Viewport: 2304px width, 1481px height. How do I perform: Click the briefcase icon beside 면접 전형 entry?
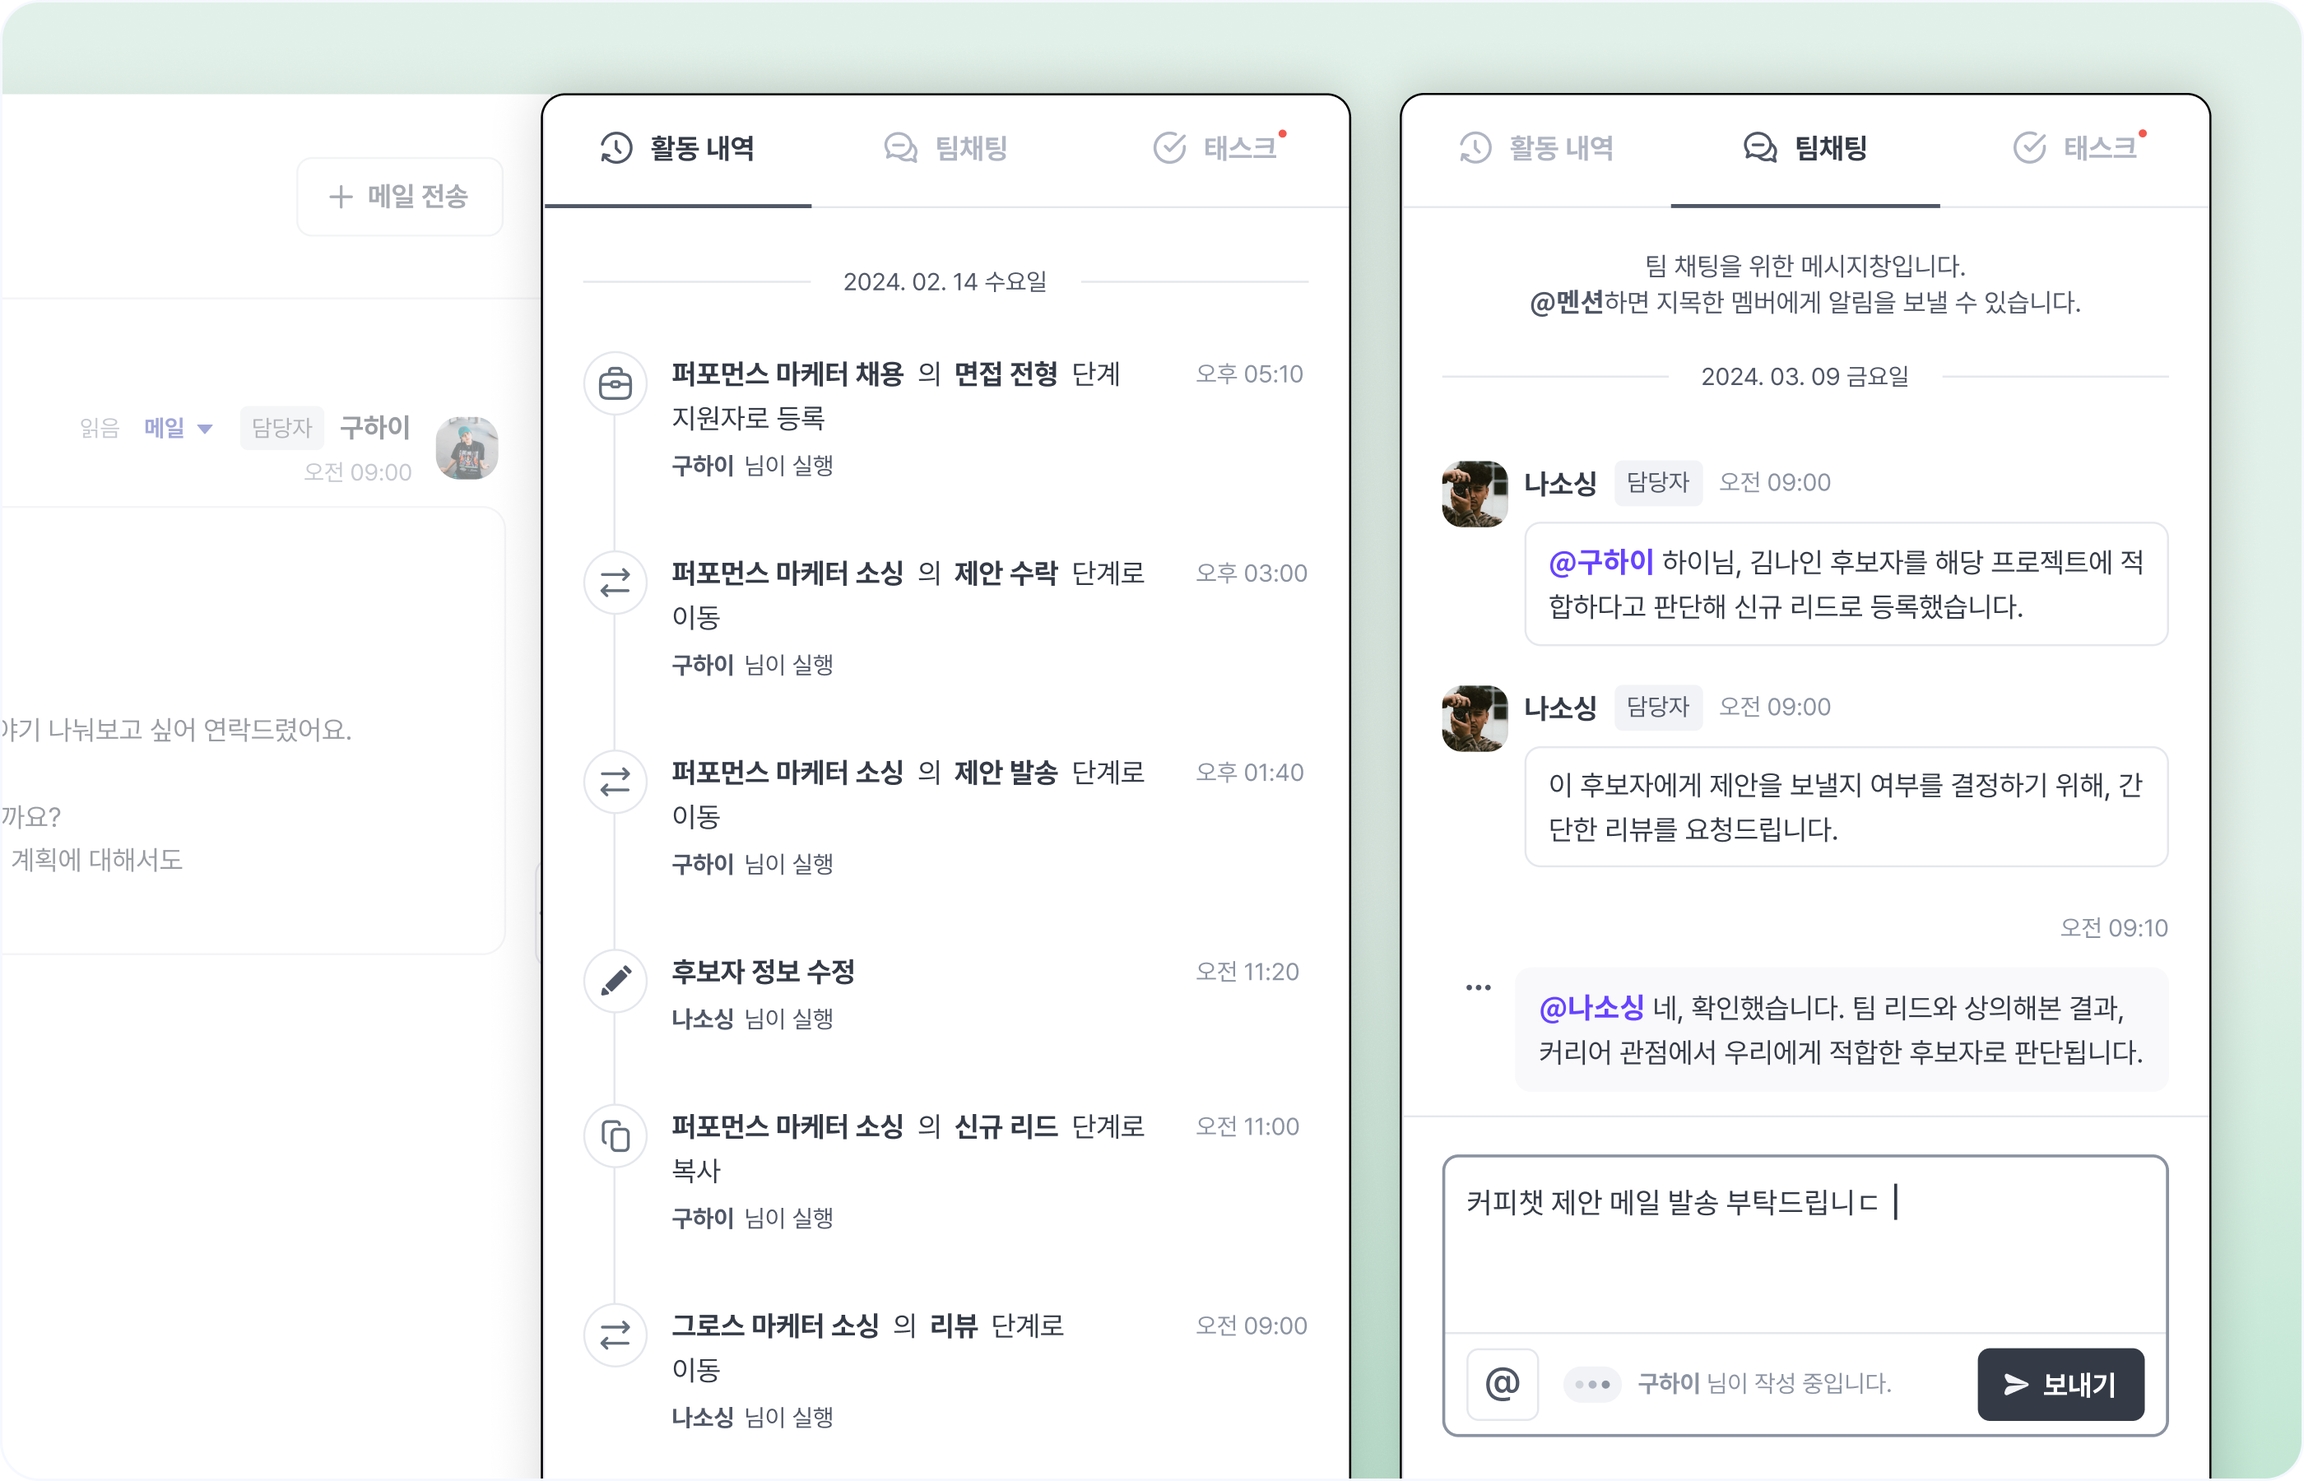615,383
